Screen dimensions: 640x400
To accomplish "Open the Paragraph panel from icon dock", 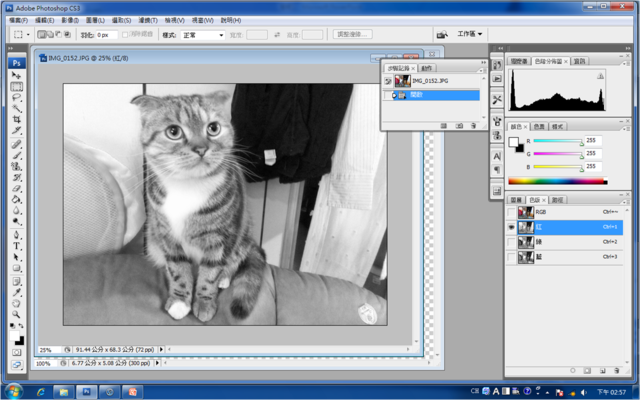I will (497, 169).
